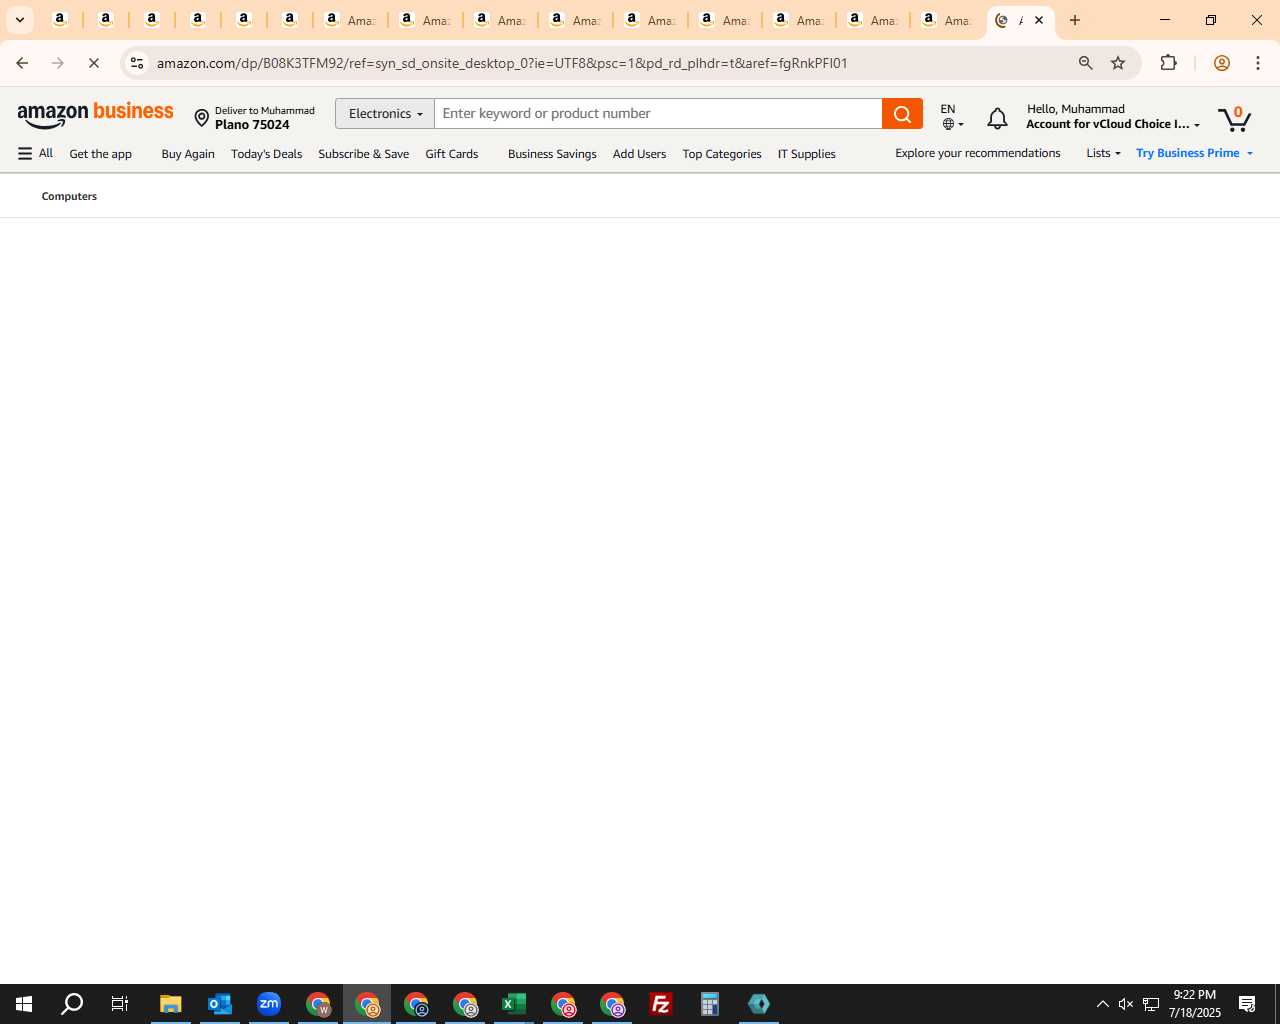
Task: Open Zoom from the taskbar
Action: tap(269, 1004)
